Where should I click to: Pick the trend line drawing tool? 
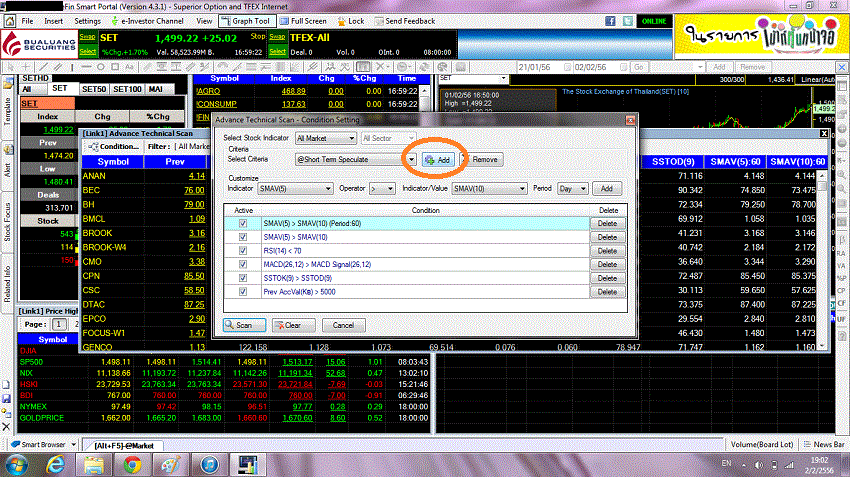[44, 67]
